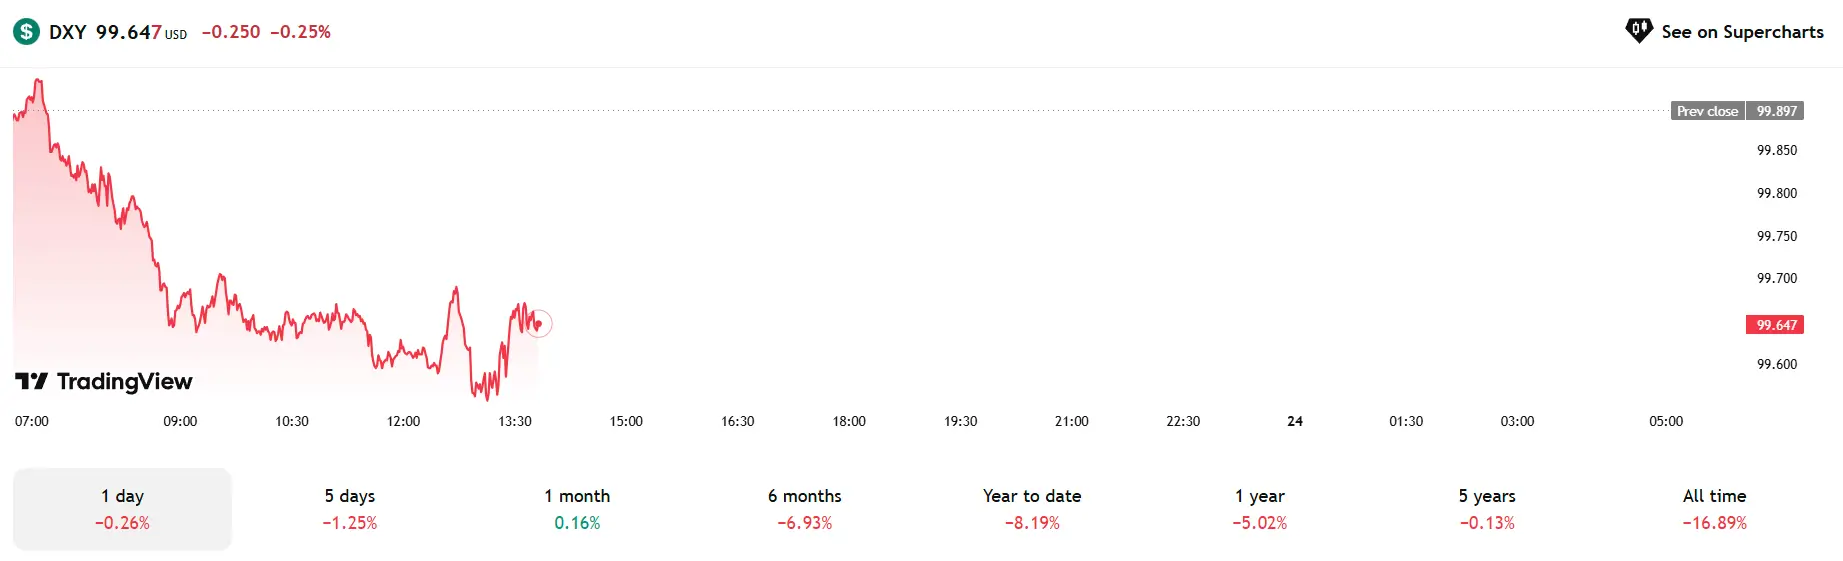Choose the Year to date range
The image size is (1843, 561).
tap(1032, 509)
